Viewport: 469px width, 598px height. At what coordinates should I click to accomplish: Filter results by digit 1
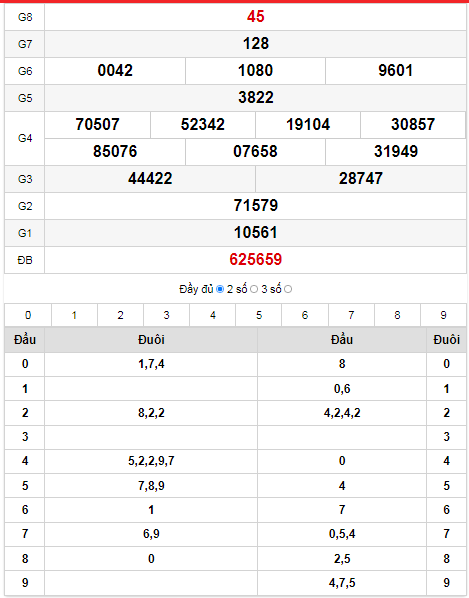coord(74,315)
